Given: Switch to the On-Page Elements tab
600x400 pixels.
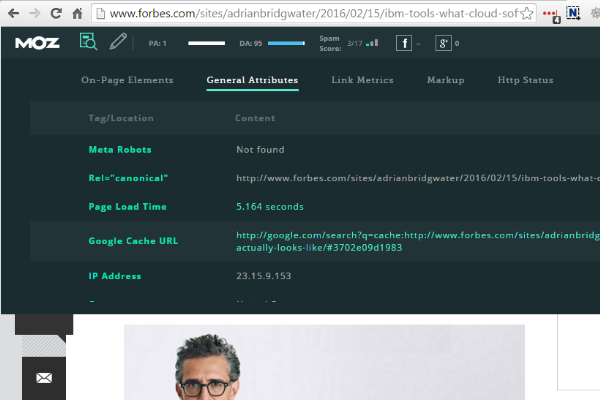Looking at the screenshot, I should (127, 80).
